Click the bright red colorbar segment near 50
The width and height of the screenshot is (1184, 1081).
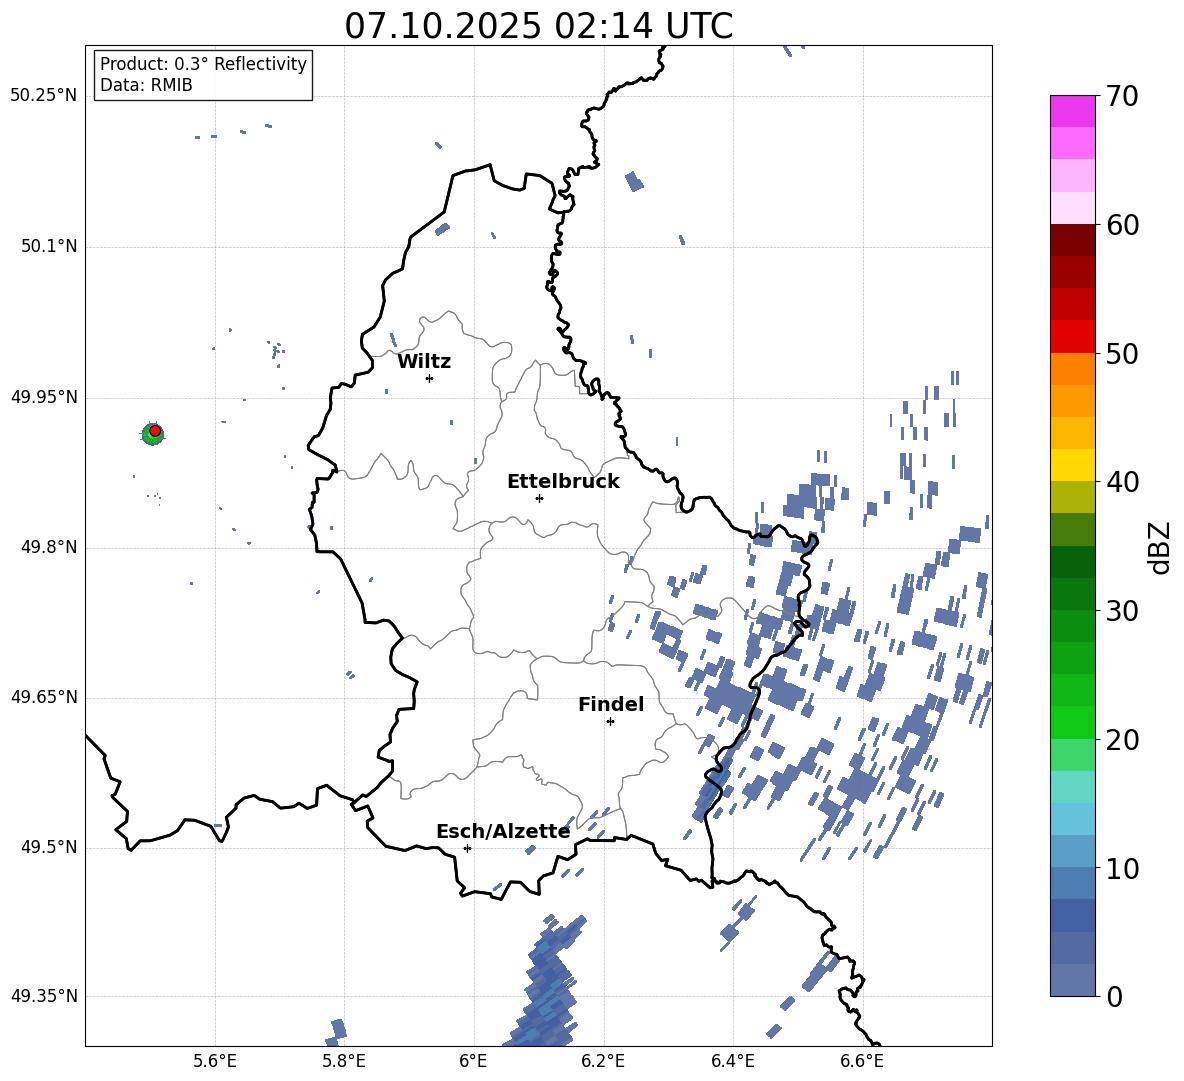coord(1072,337)
